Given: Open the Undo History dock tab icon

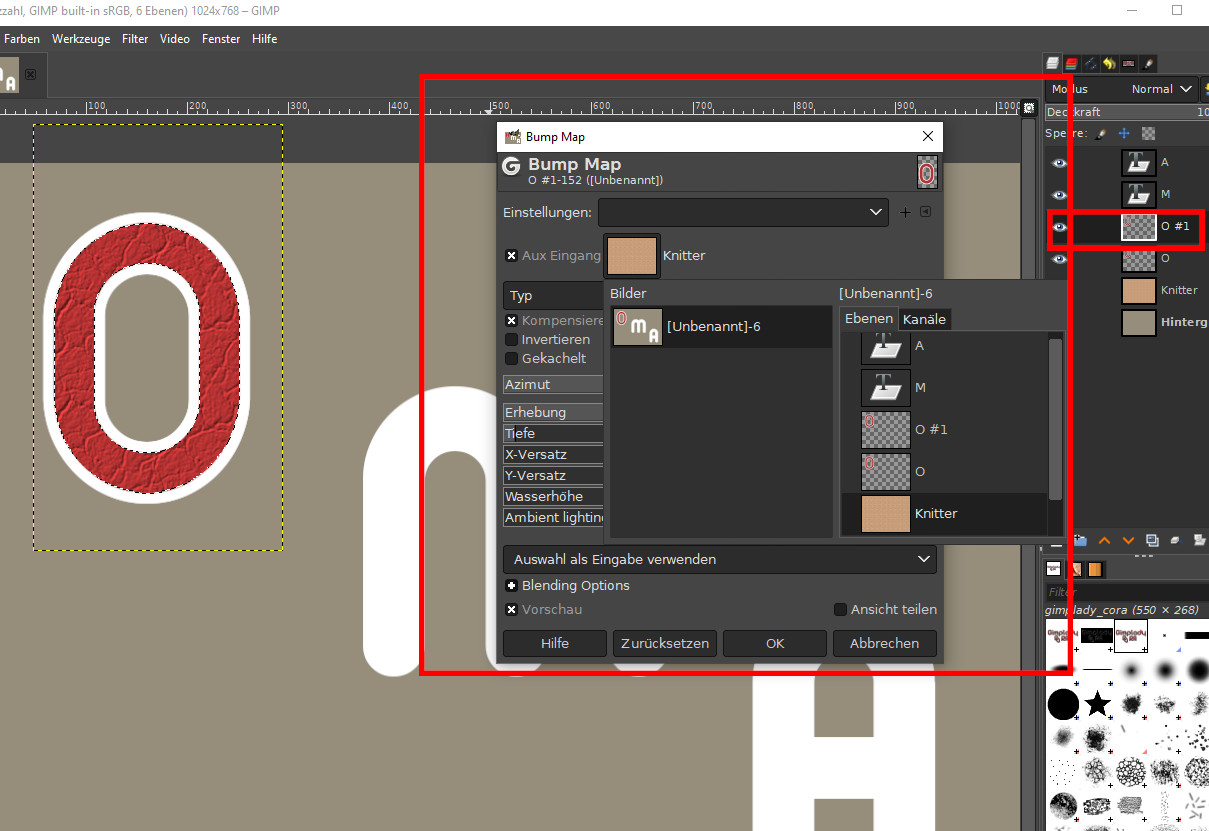Looking at the screenshot, I should pyautogui.click(x=1109, y=63).
